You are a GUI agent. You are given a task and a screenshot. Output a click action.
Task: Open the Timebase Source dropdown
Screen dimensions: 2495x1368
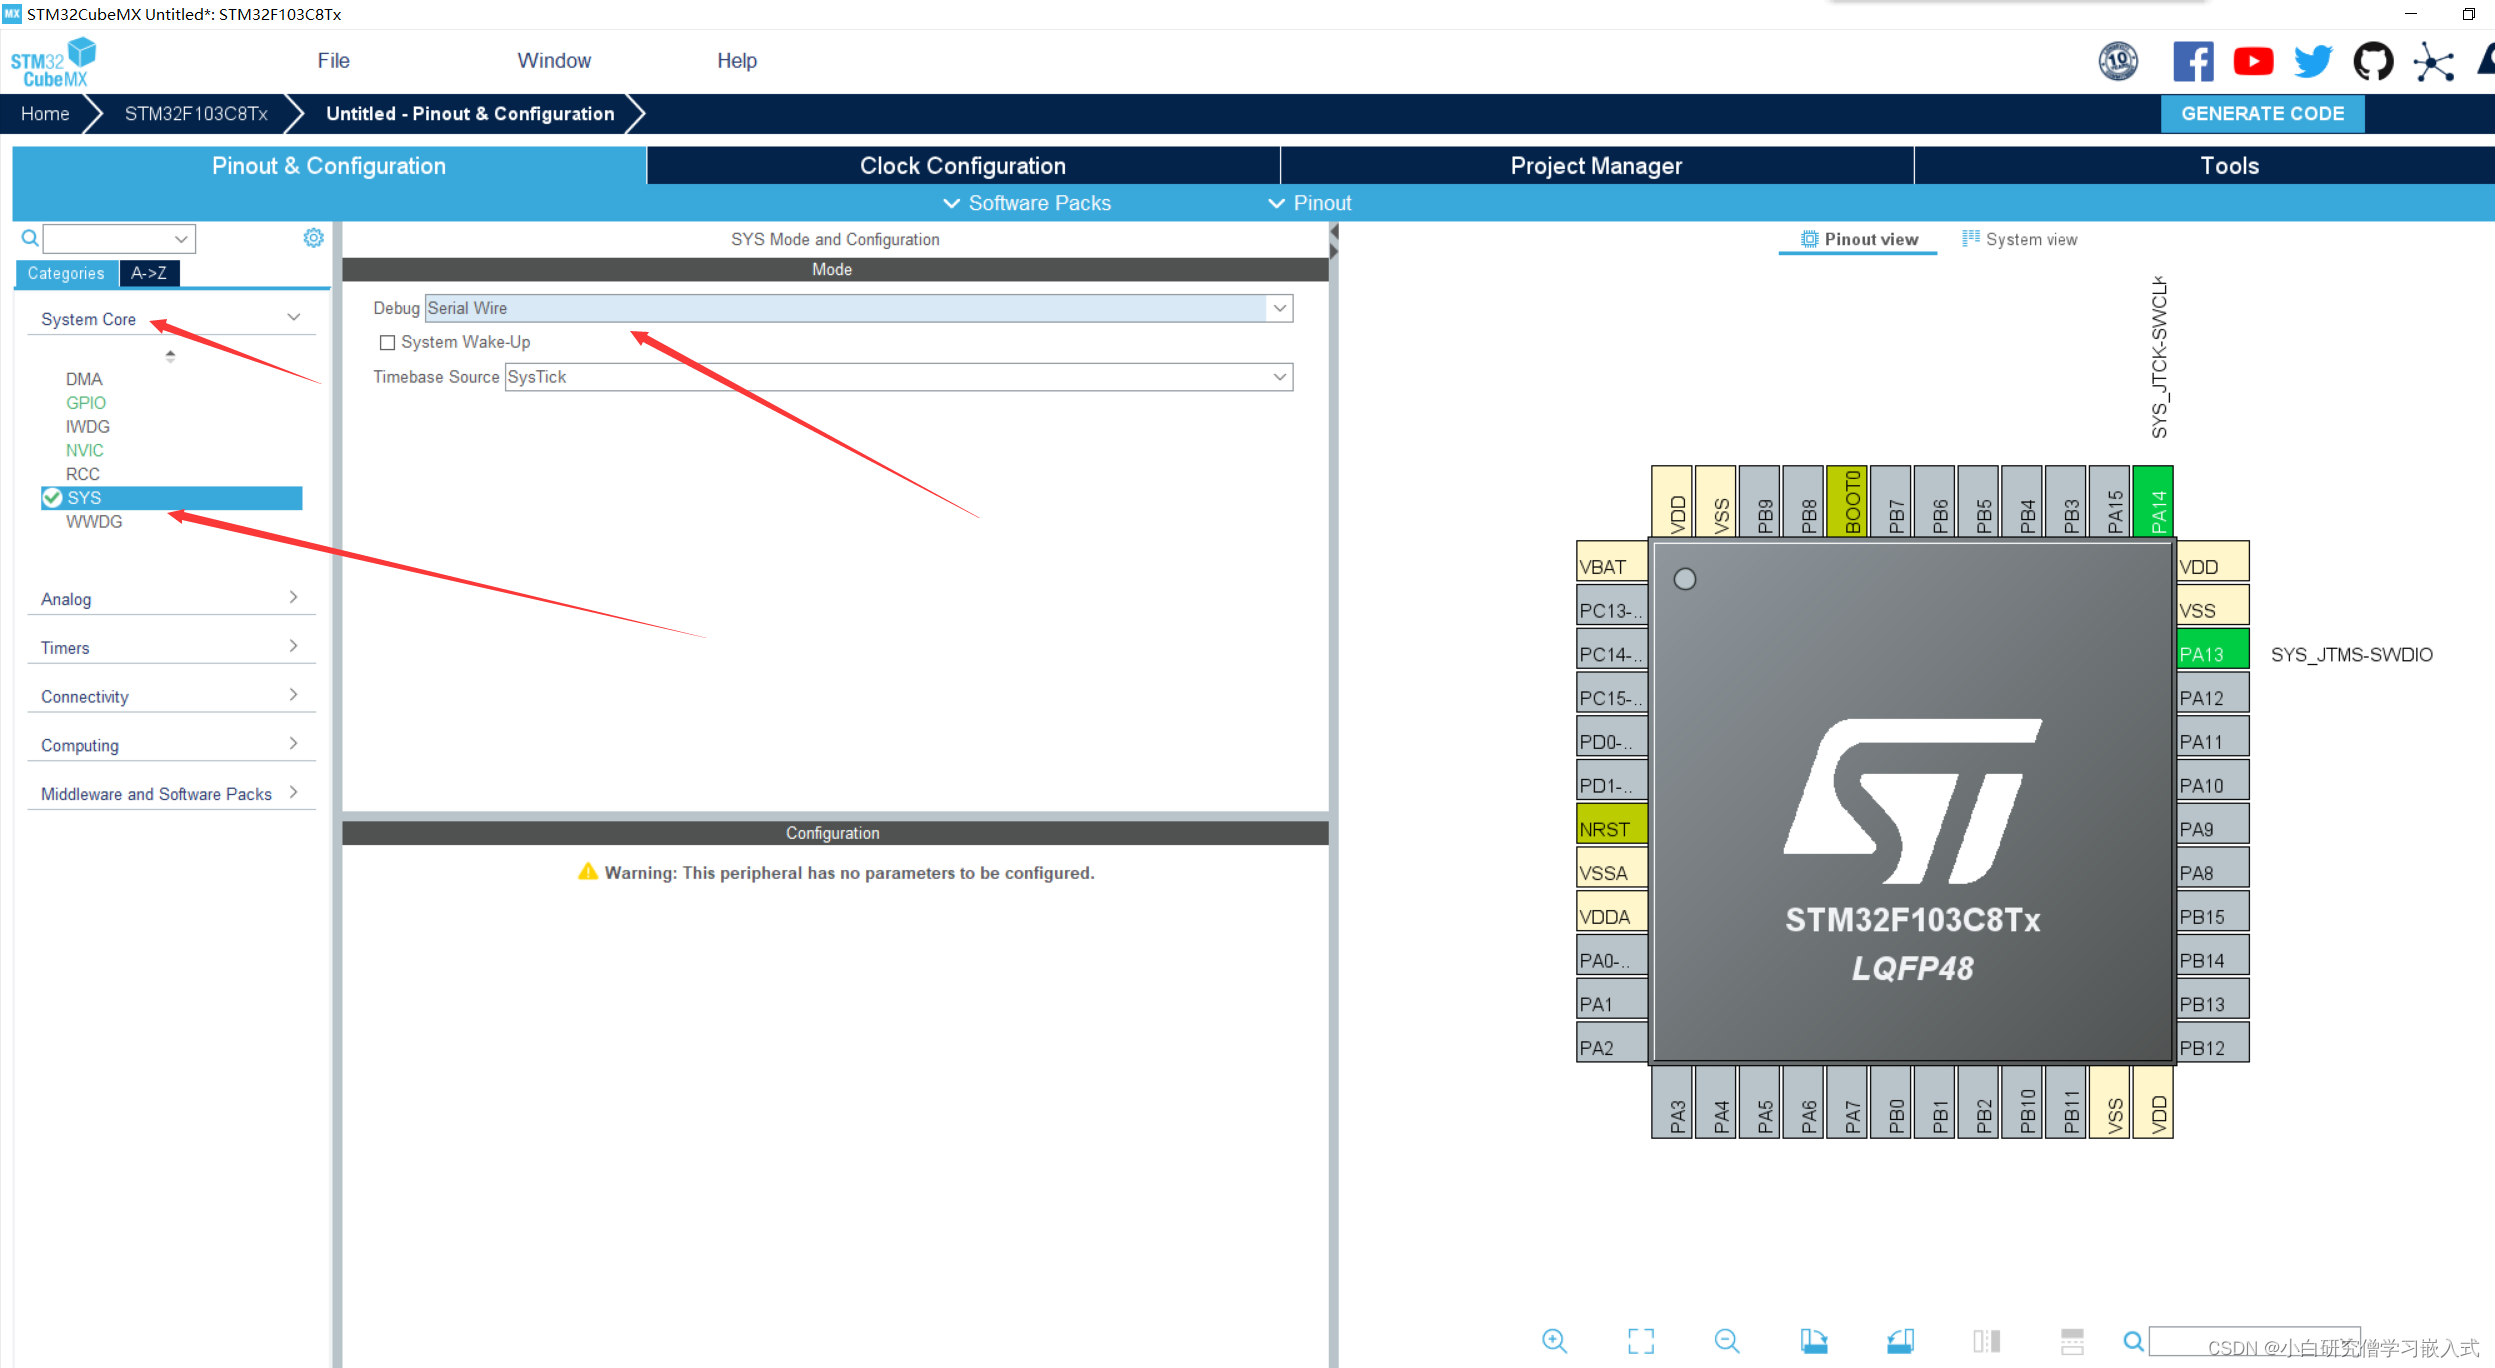click(1279, 377)
